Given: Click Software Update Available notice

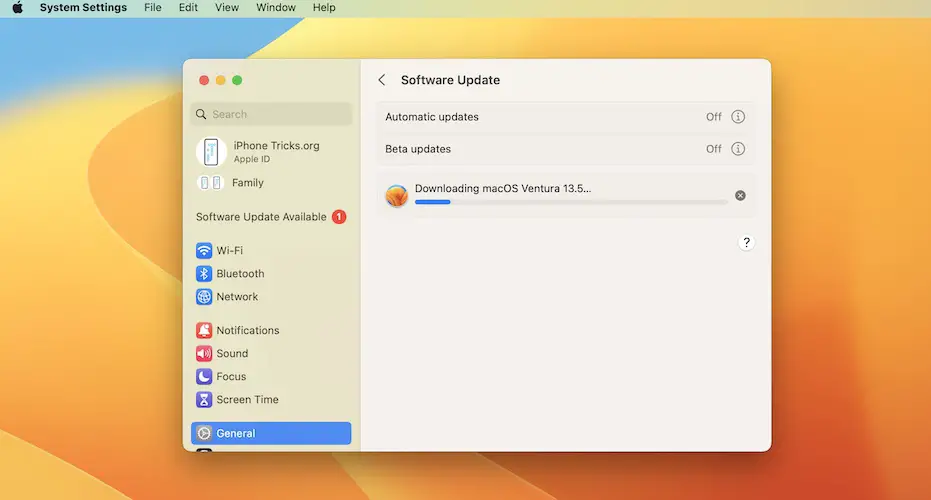Looking at the screenshot, I should 261,217.
